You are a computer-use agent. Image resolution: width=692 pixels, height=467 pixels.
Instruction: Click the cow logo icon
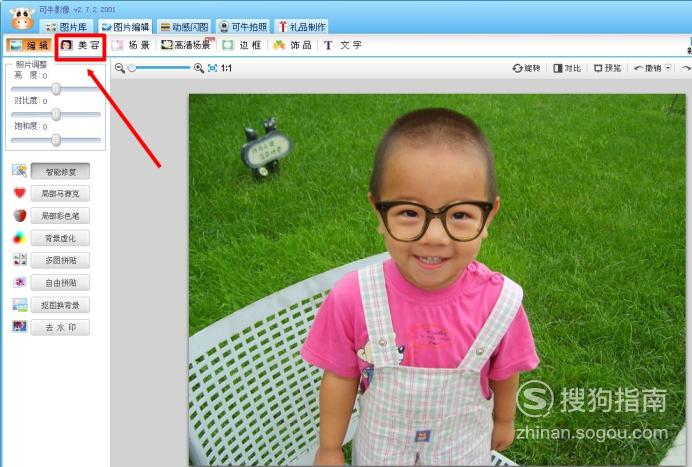coord(22,19)
